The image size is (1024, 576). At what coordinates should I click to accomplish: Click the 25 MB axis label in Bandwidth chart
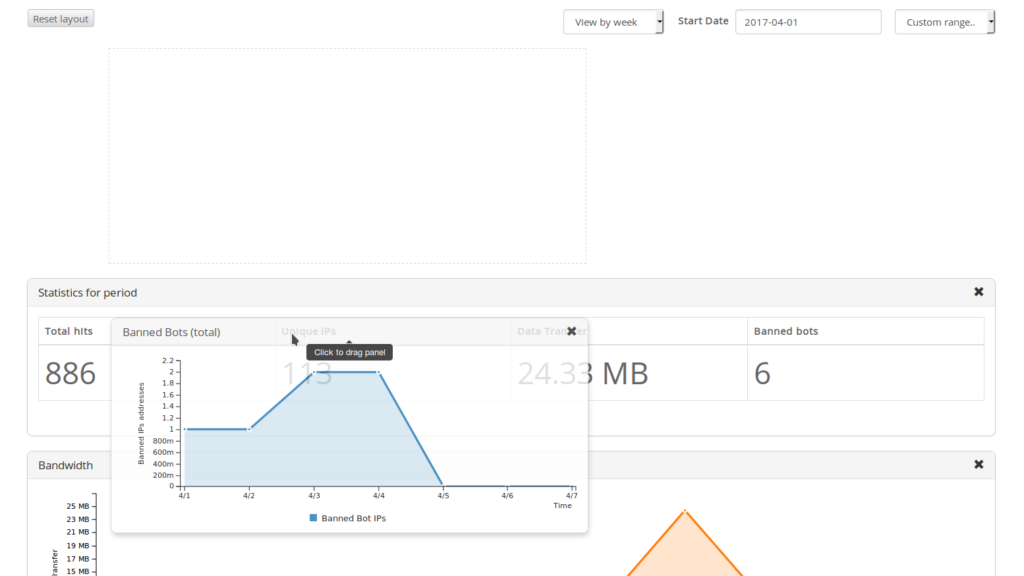pos(78,506)
